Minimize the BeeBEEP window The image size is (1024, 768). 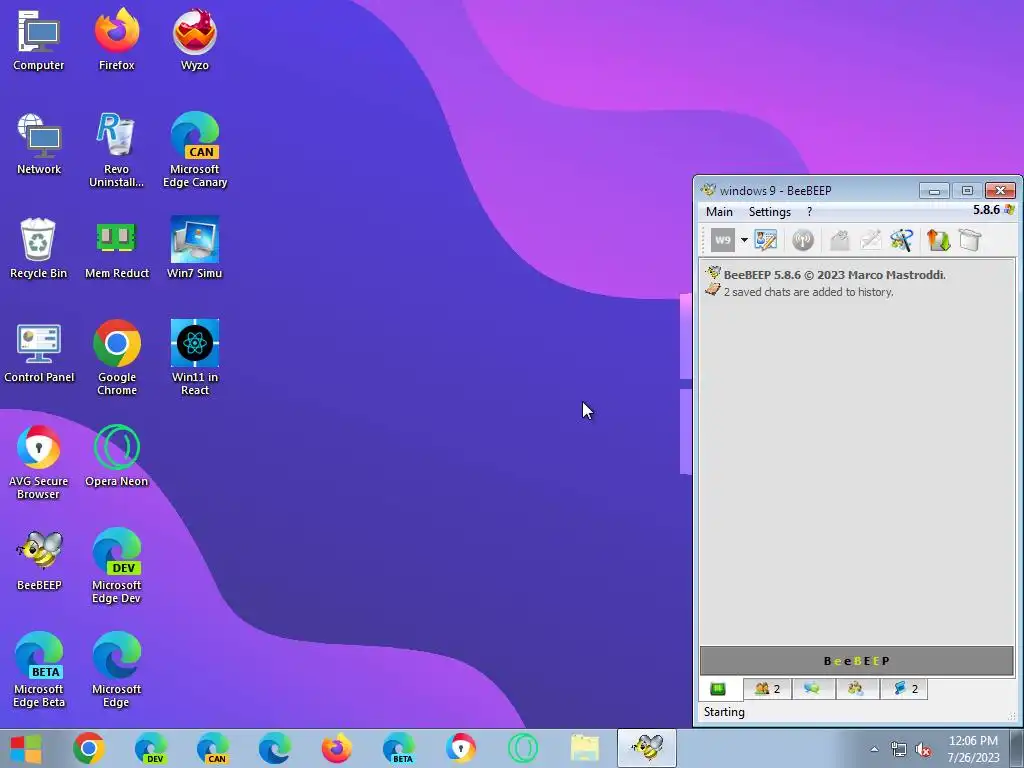point(934,190)
